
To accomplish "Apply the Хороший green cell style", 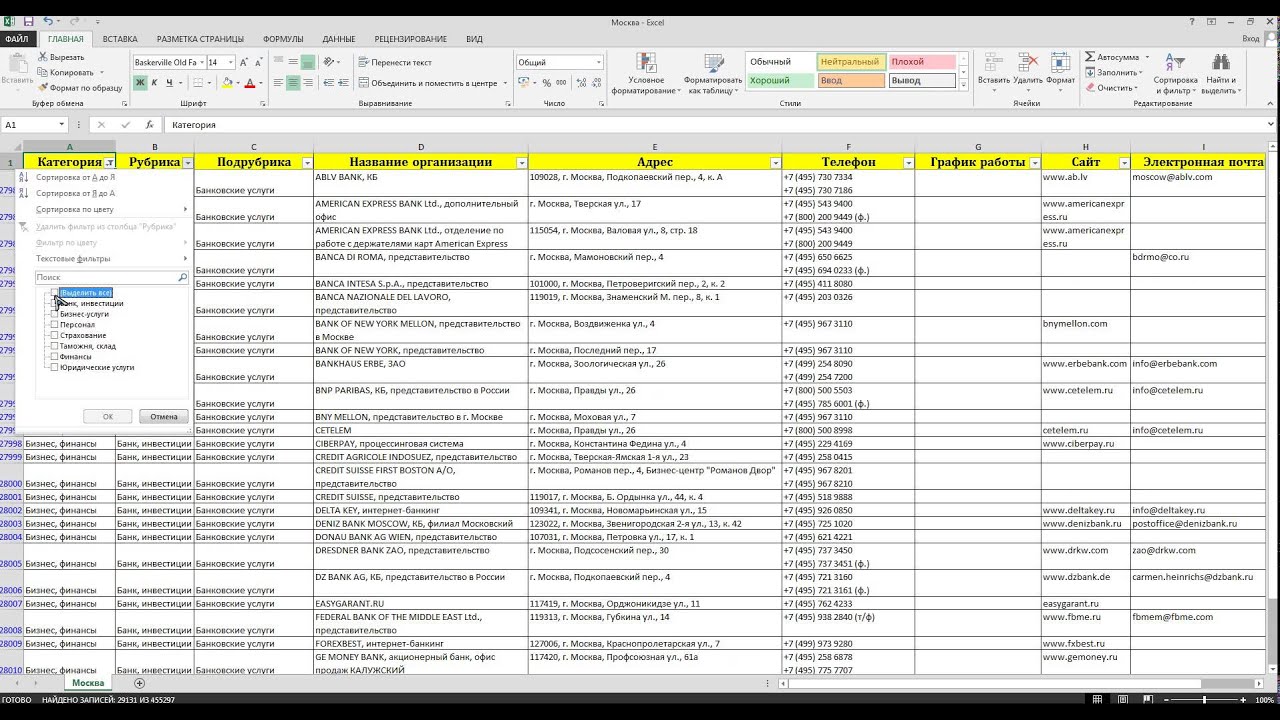I will click(x=780, y=81).
